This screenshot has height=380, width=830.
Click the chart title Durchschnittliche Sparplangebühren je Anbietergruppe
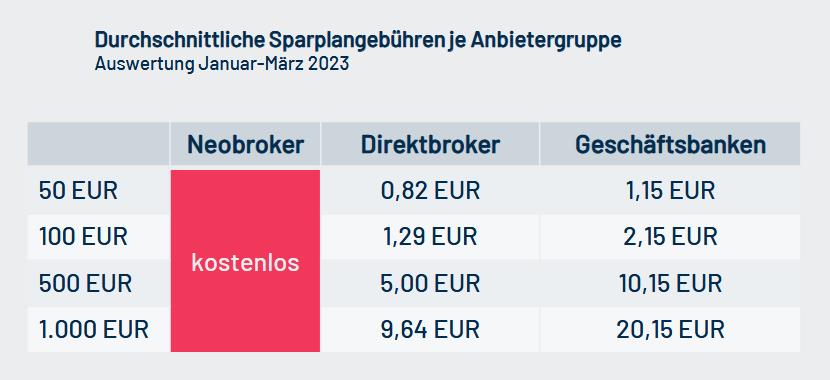358,41
